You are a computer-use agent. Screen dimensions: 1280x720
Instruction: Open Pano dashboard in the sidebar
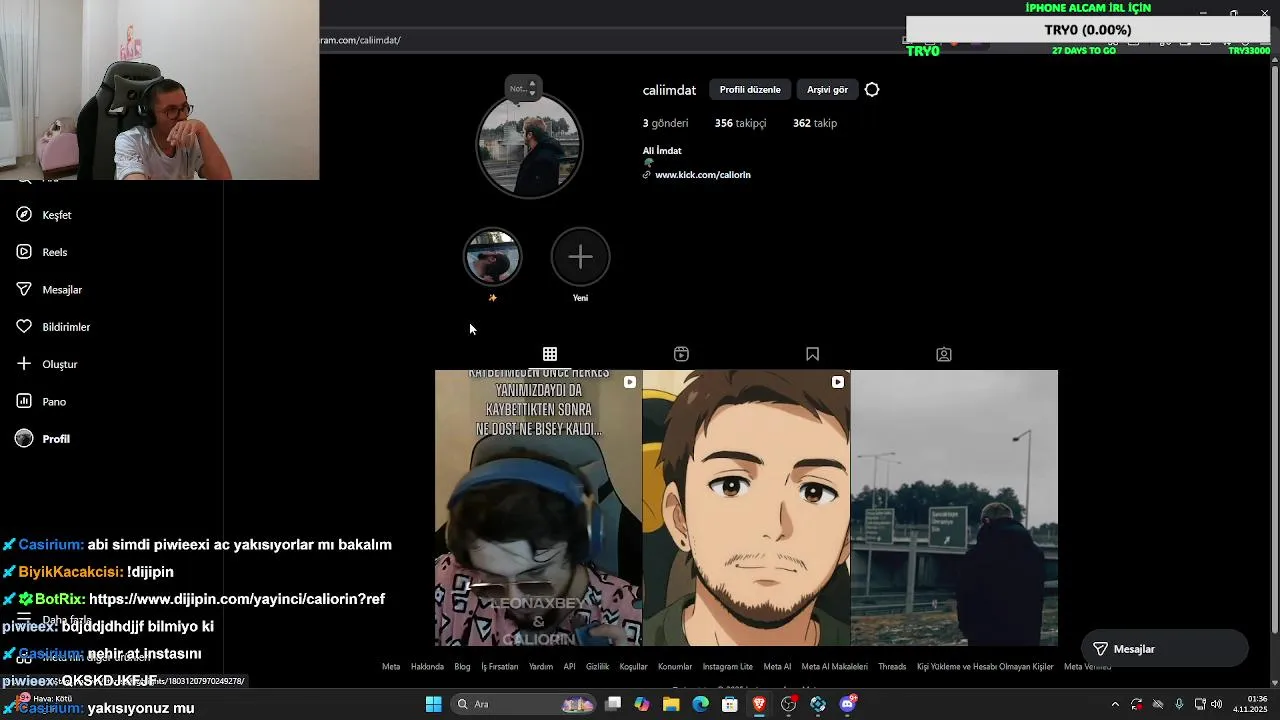pyautogui.click(x=41, y=402)
